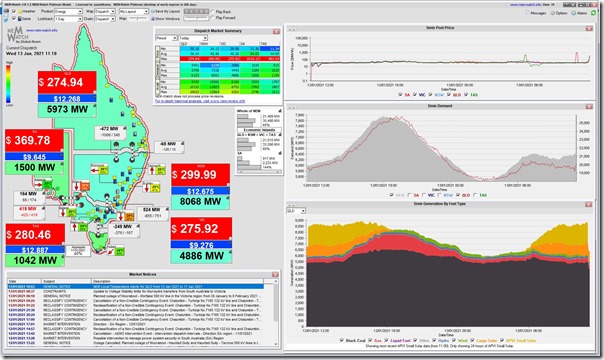Toggle Large Solar checkbox in generation legend
This screenshot has width=604, height=360.
pyautogui.click(x=473, y=340)
